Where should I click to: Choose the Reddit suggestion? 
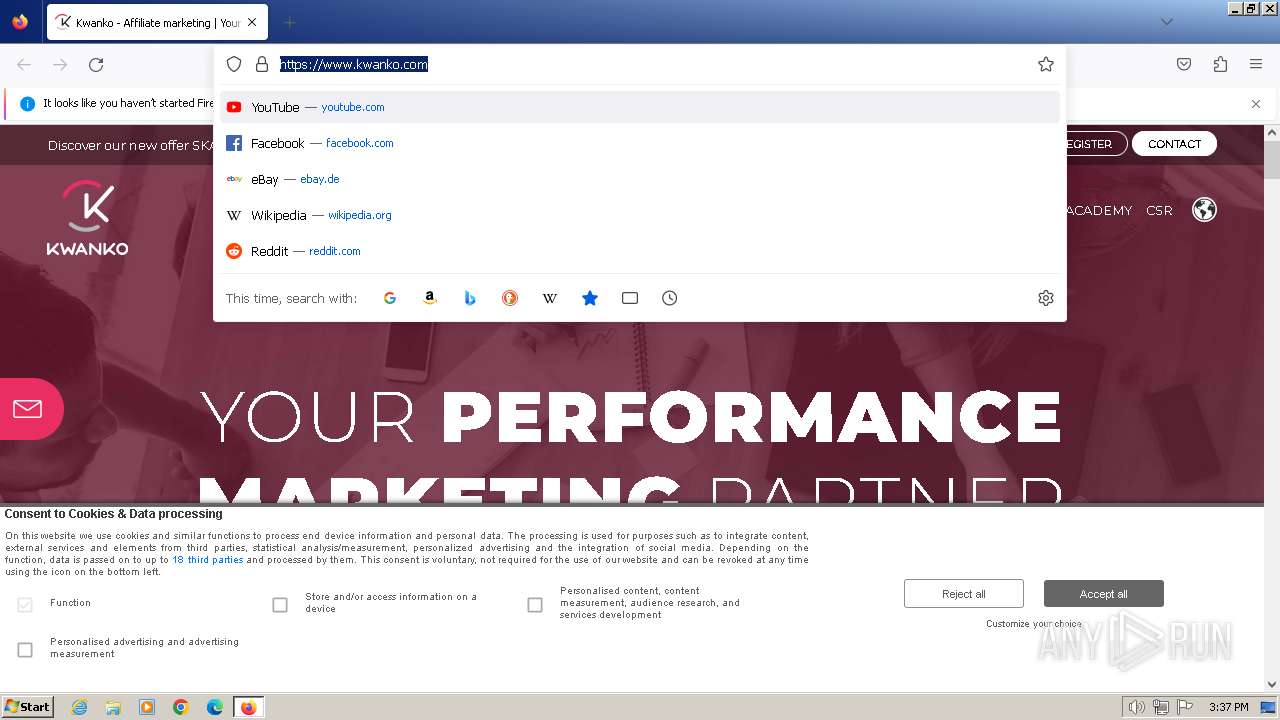pyautogui.click(x=640, y=251)
